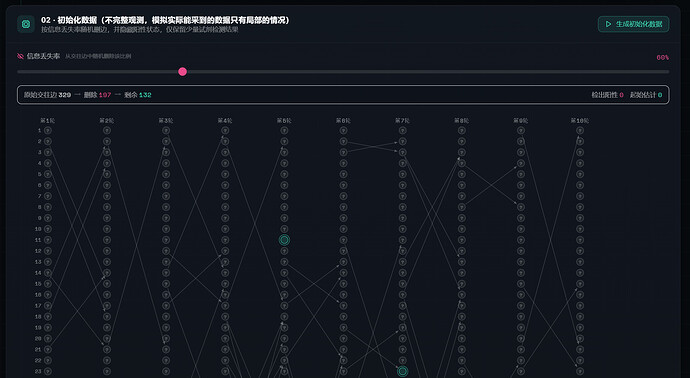Click 第7轮 column header
The width and height of the screenshot is (690, 378).
click(402, 121)
